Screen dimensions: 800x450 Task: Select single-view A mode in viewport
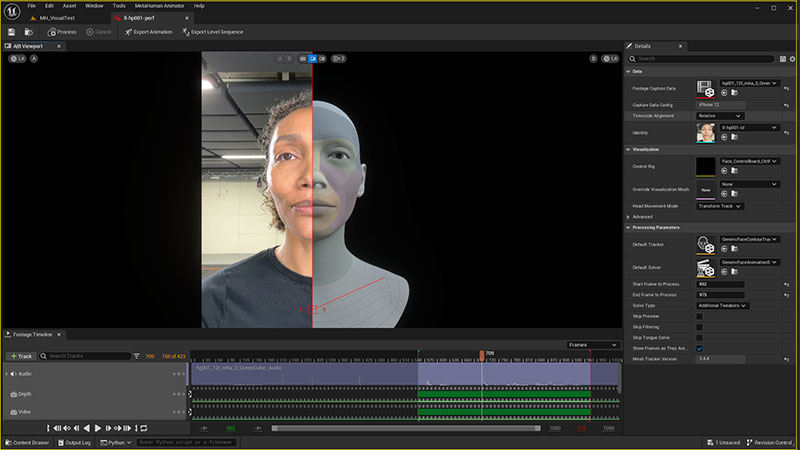click(303, 59)
